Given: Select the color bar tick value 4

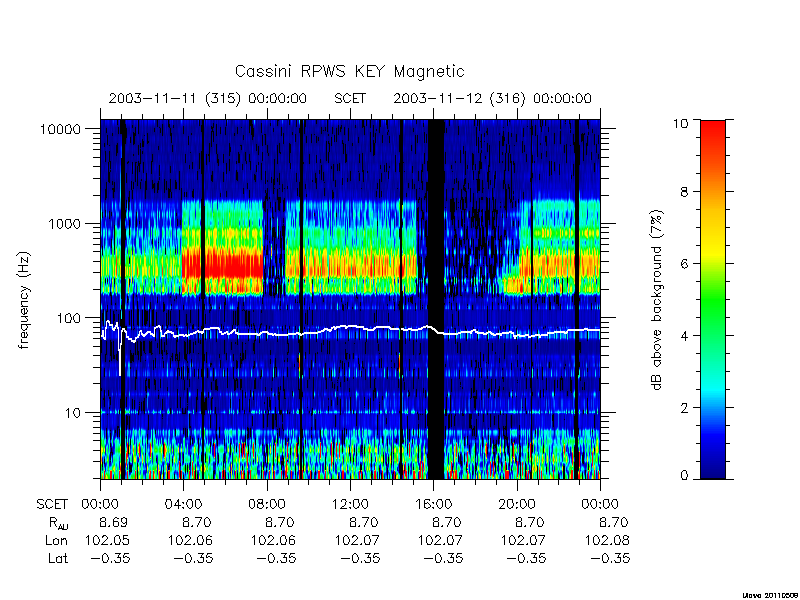Looking at the screenshot, I should [x=684, y=336].
